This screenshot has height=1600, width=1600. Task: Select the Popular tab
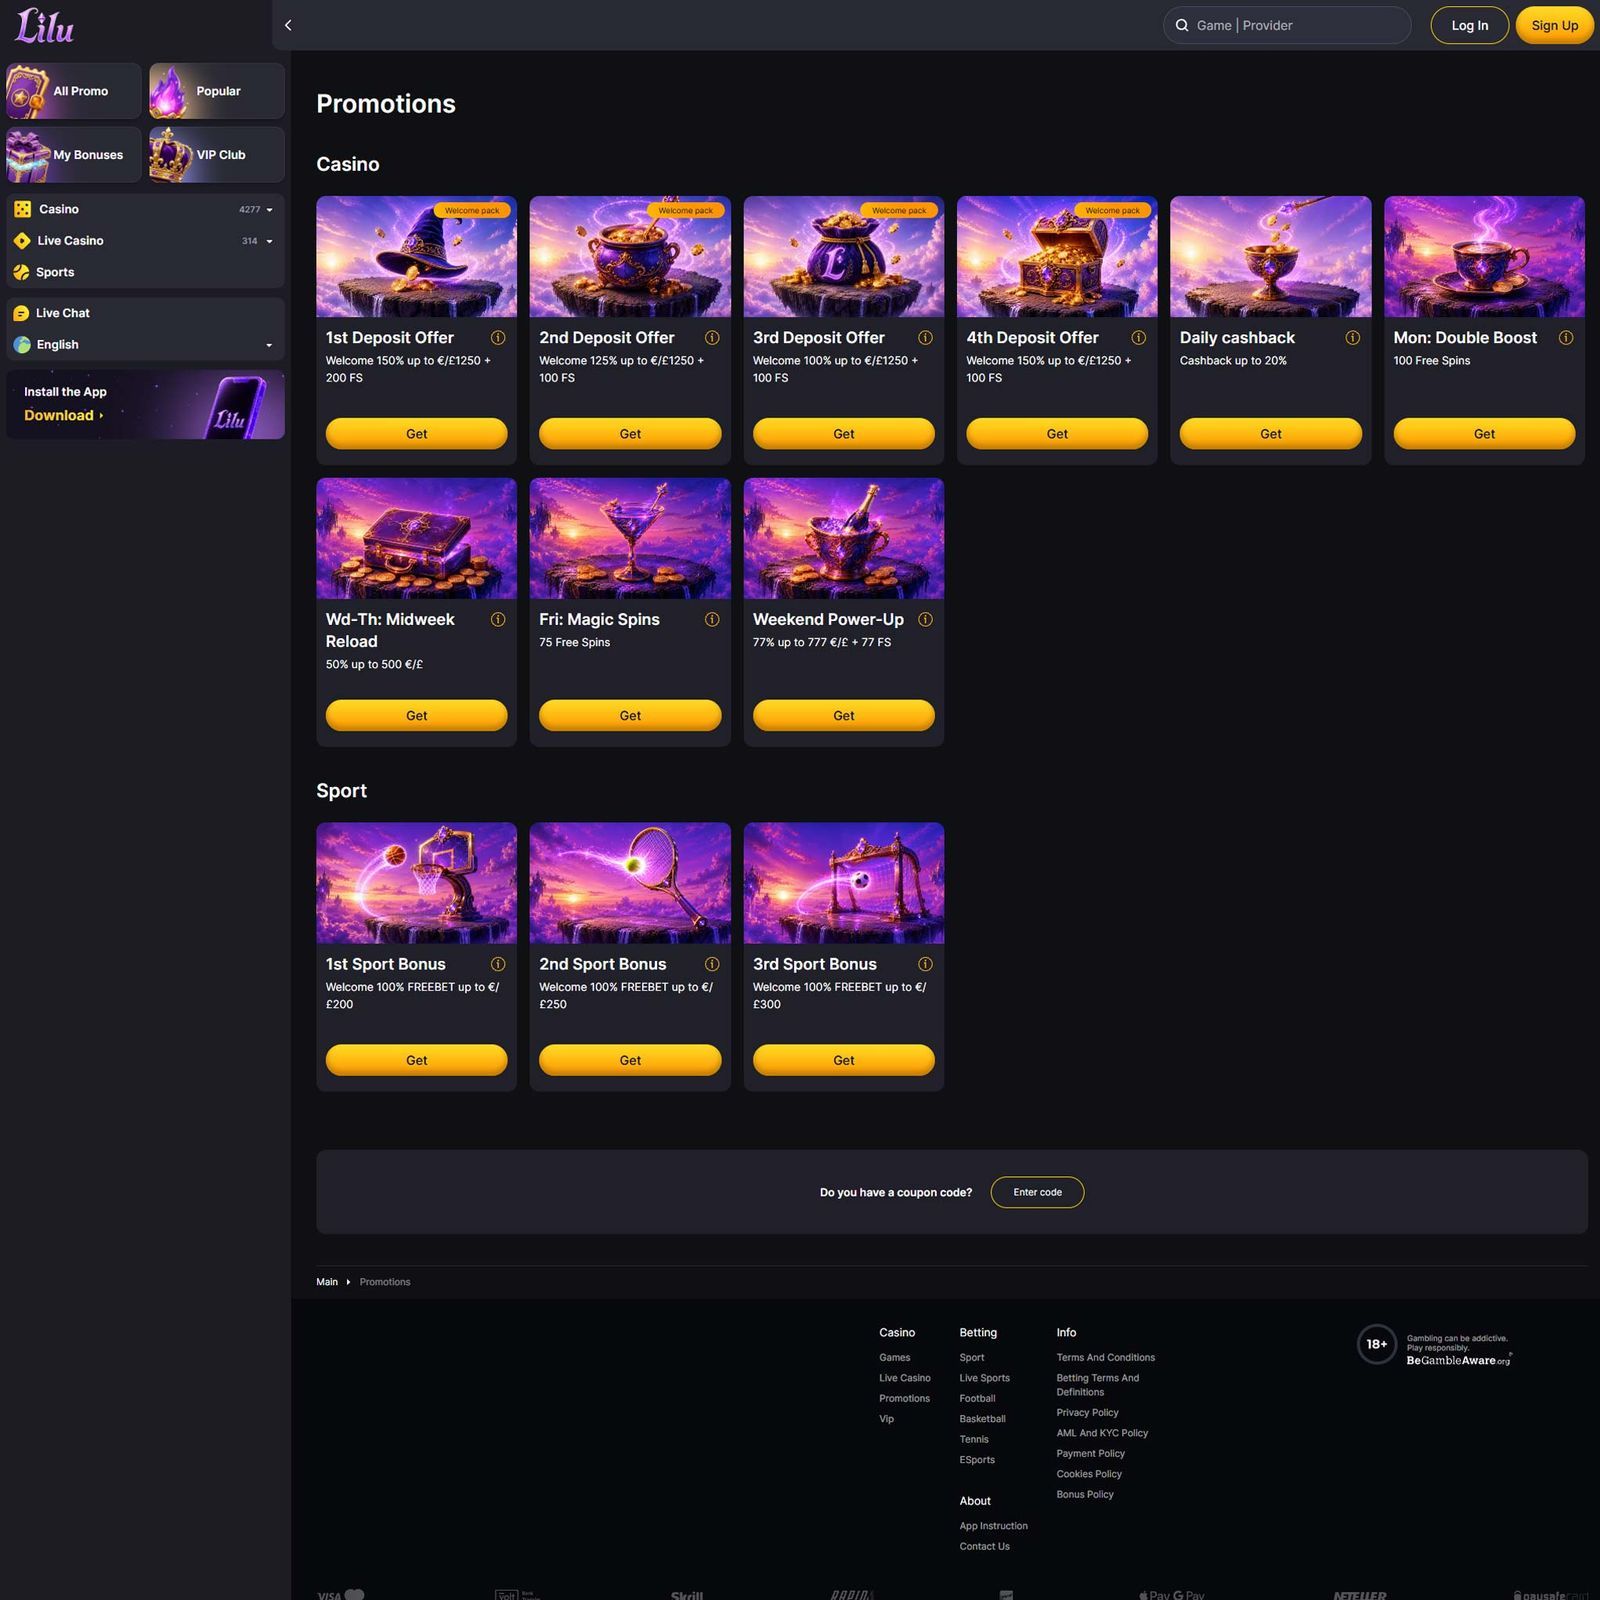tap(217, 91)
